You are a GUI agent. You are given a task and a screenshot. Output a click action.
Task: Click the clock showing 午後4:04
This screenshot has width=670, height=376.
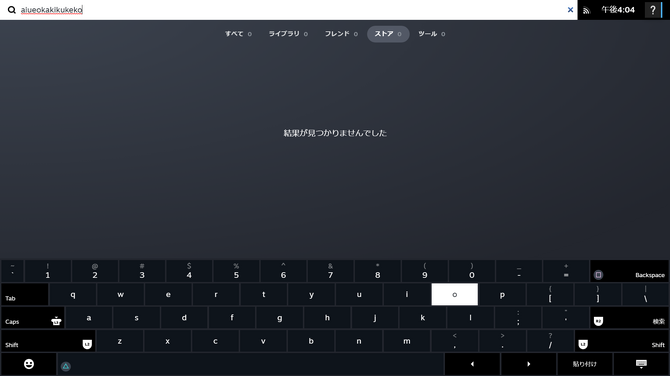(618, 9)
